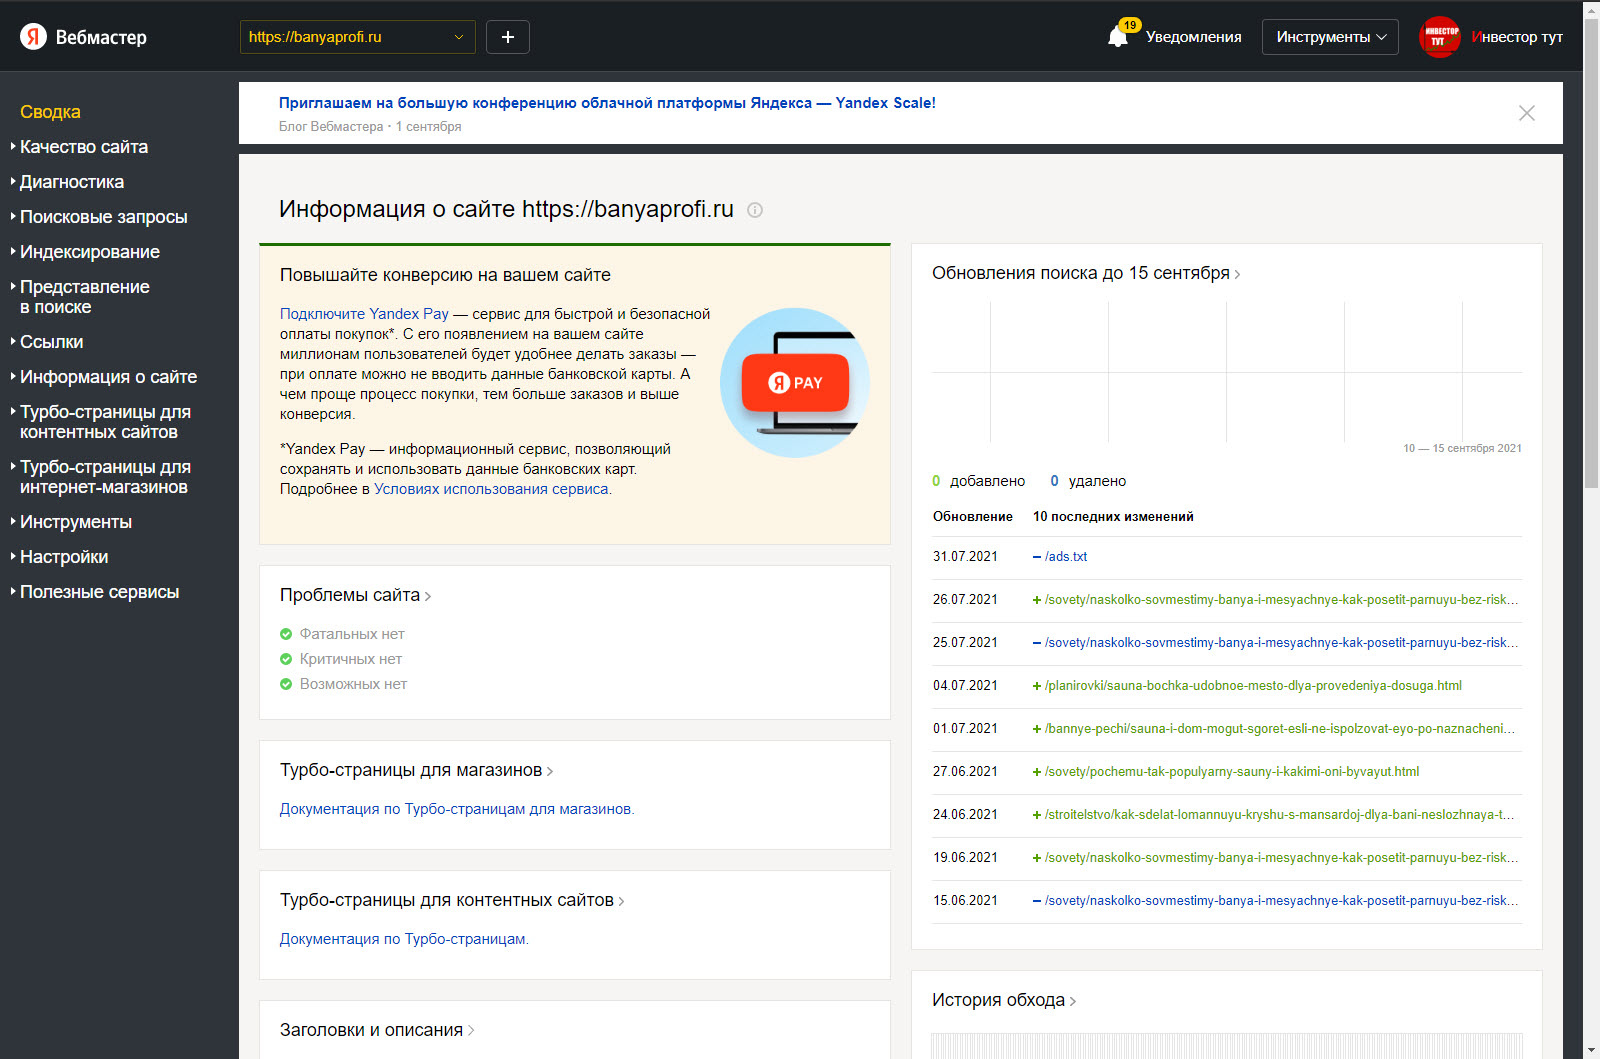Open Уведомления in the header
Viewport: 1600px width, 1059px height.
pyautogui.click(x=1193, y=37)
